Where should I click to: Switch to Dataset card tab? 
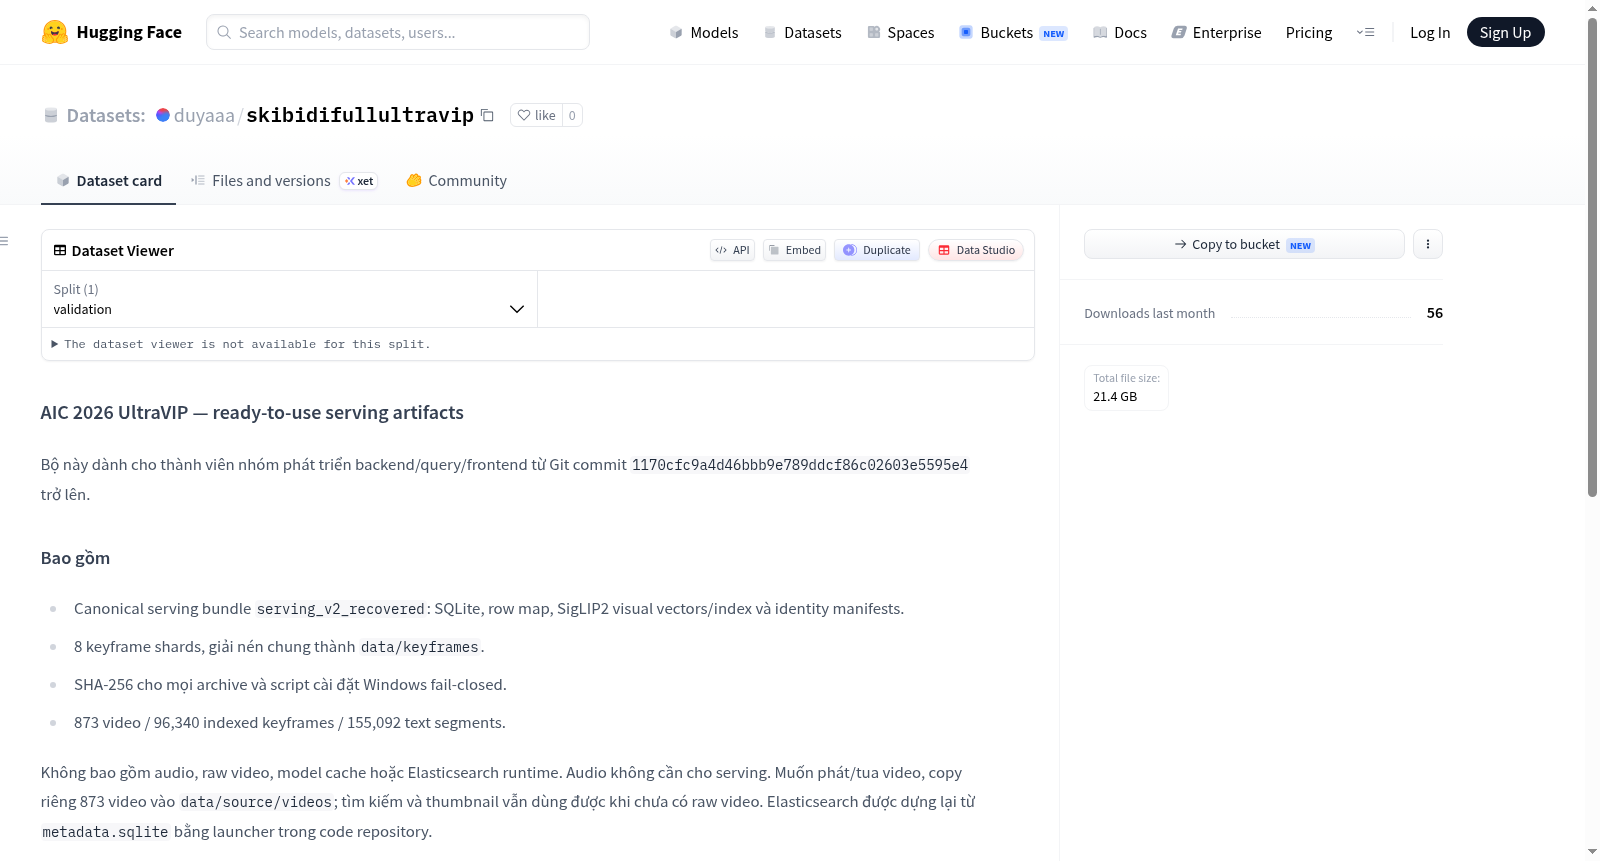pos(109,181)
